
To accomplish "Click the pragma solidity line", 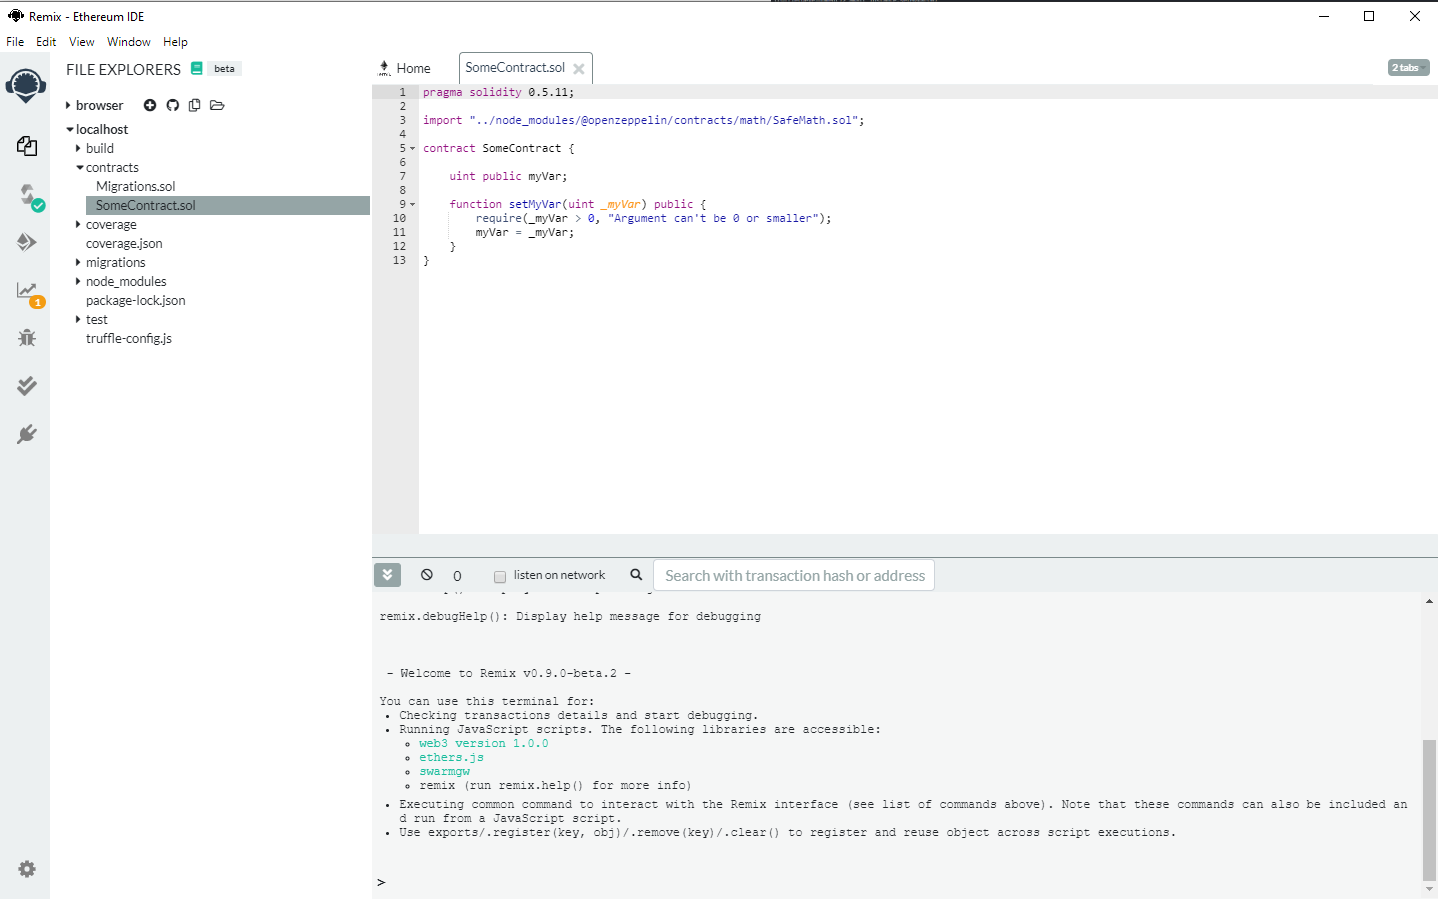I will [498, 92].
